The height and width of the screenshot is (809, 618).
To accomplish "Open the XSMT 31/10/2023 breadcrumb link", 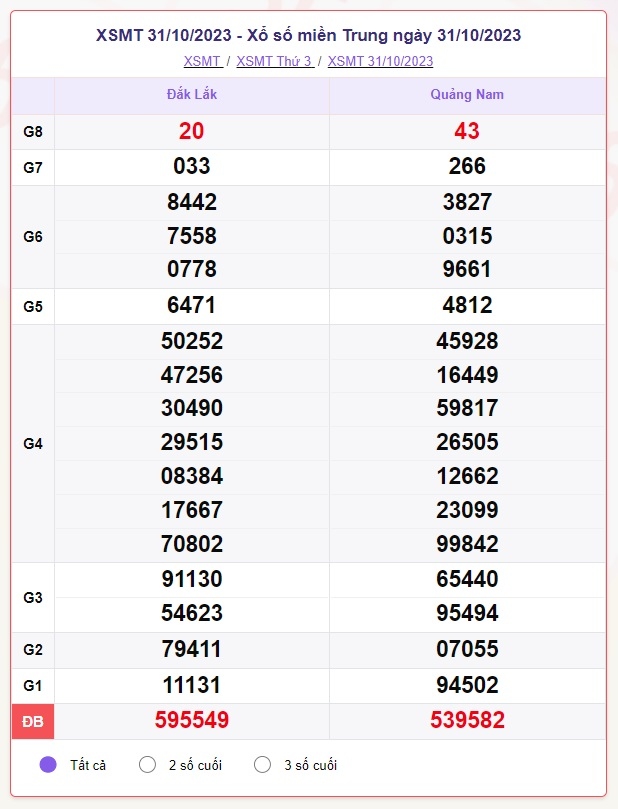I will click(x=380, y=61).
